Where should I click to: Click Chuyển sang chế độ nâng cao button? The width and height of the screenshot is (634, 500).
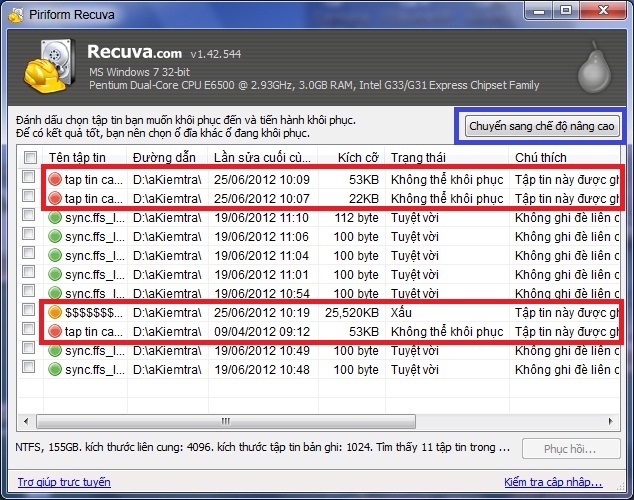[542, 126]
